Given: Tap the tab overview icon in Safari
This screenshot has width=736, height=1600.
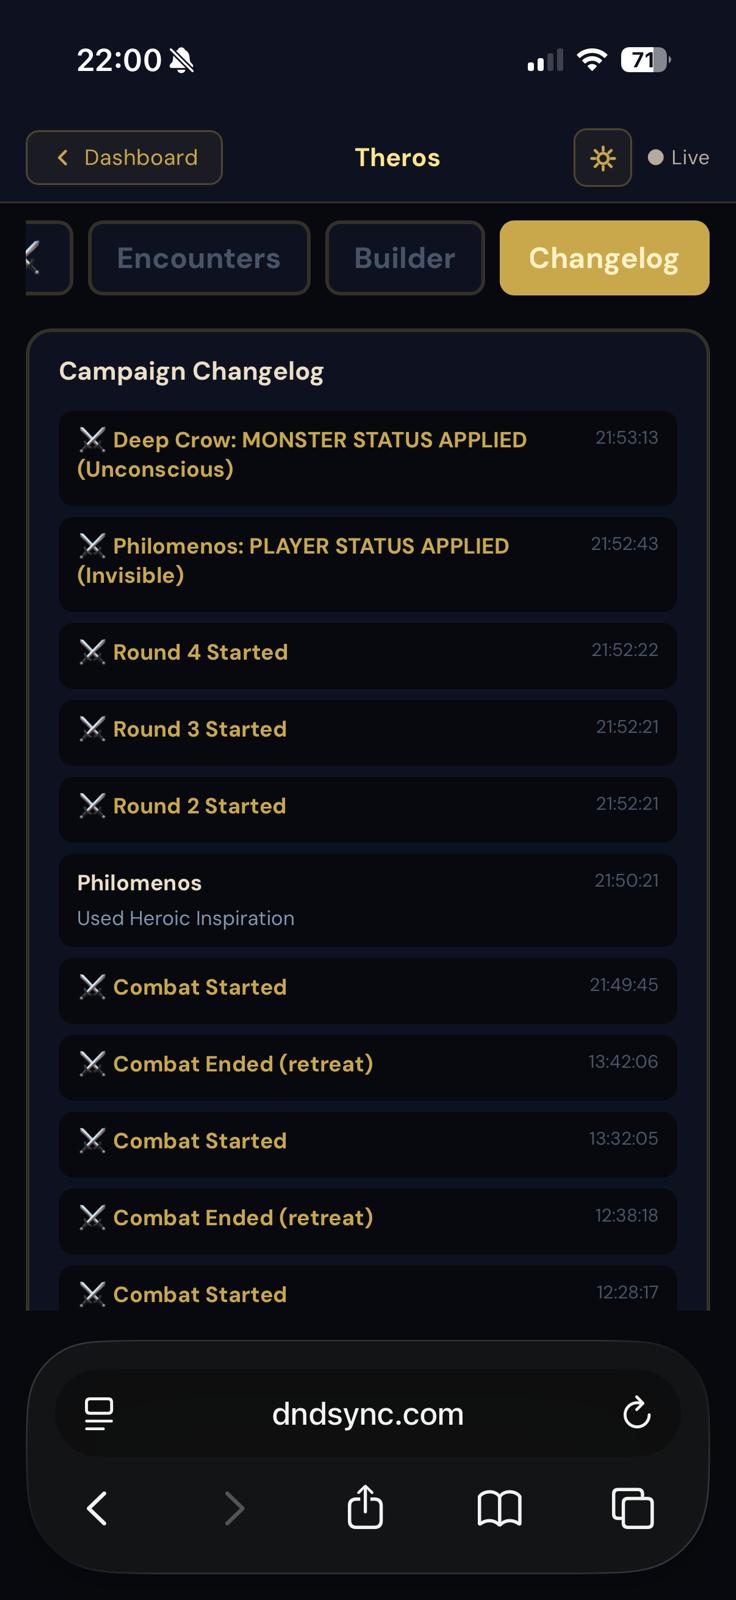Looking at the screenshot, I should [x=631, y=1508].
